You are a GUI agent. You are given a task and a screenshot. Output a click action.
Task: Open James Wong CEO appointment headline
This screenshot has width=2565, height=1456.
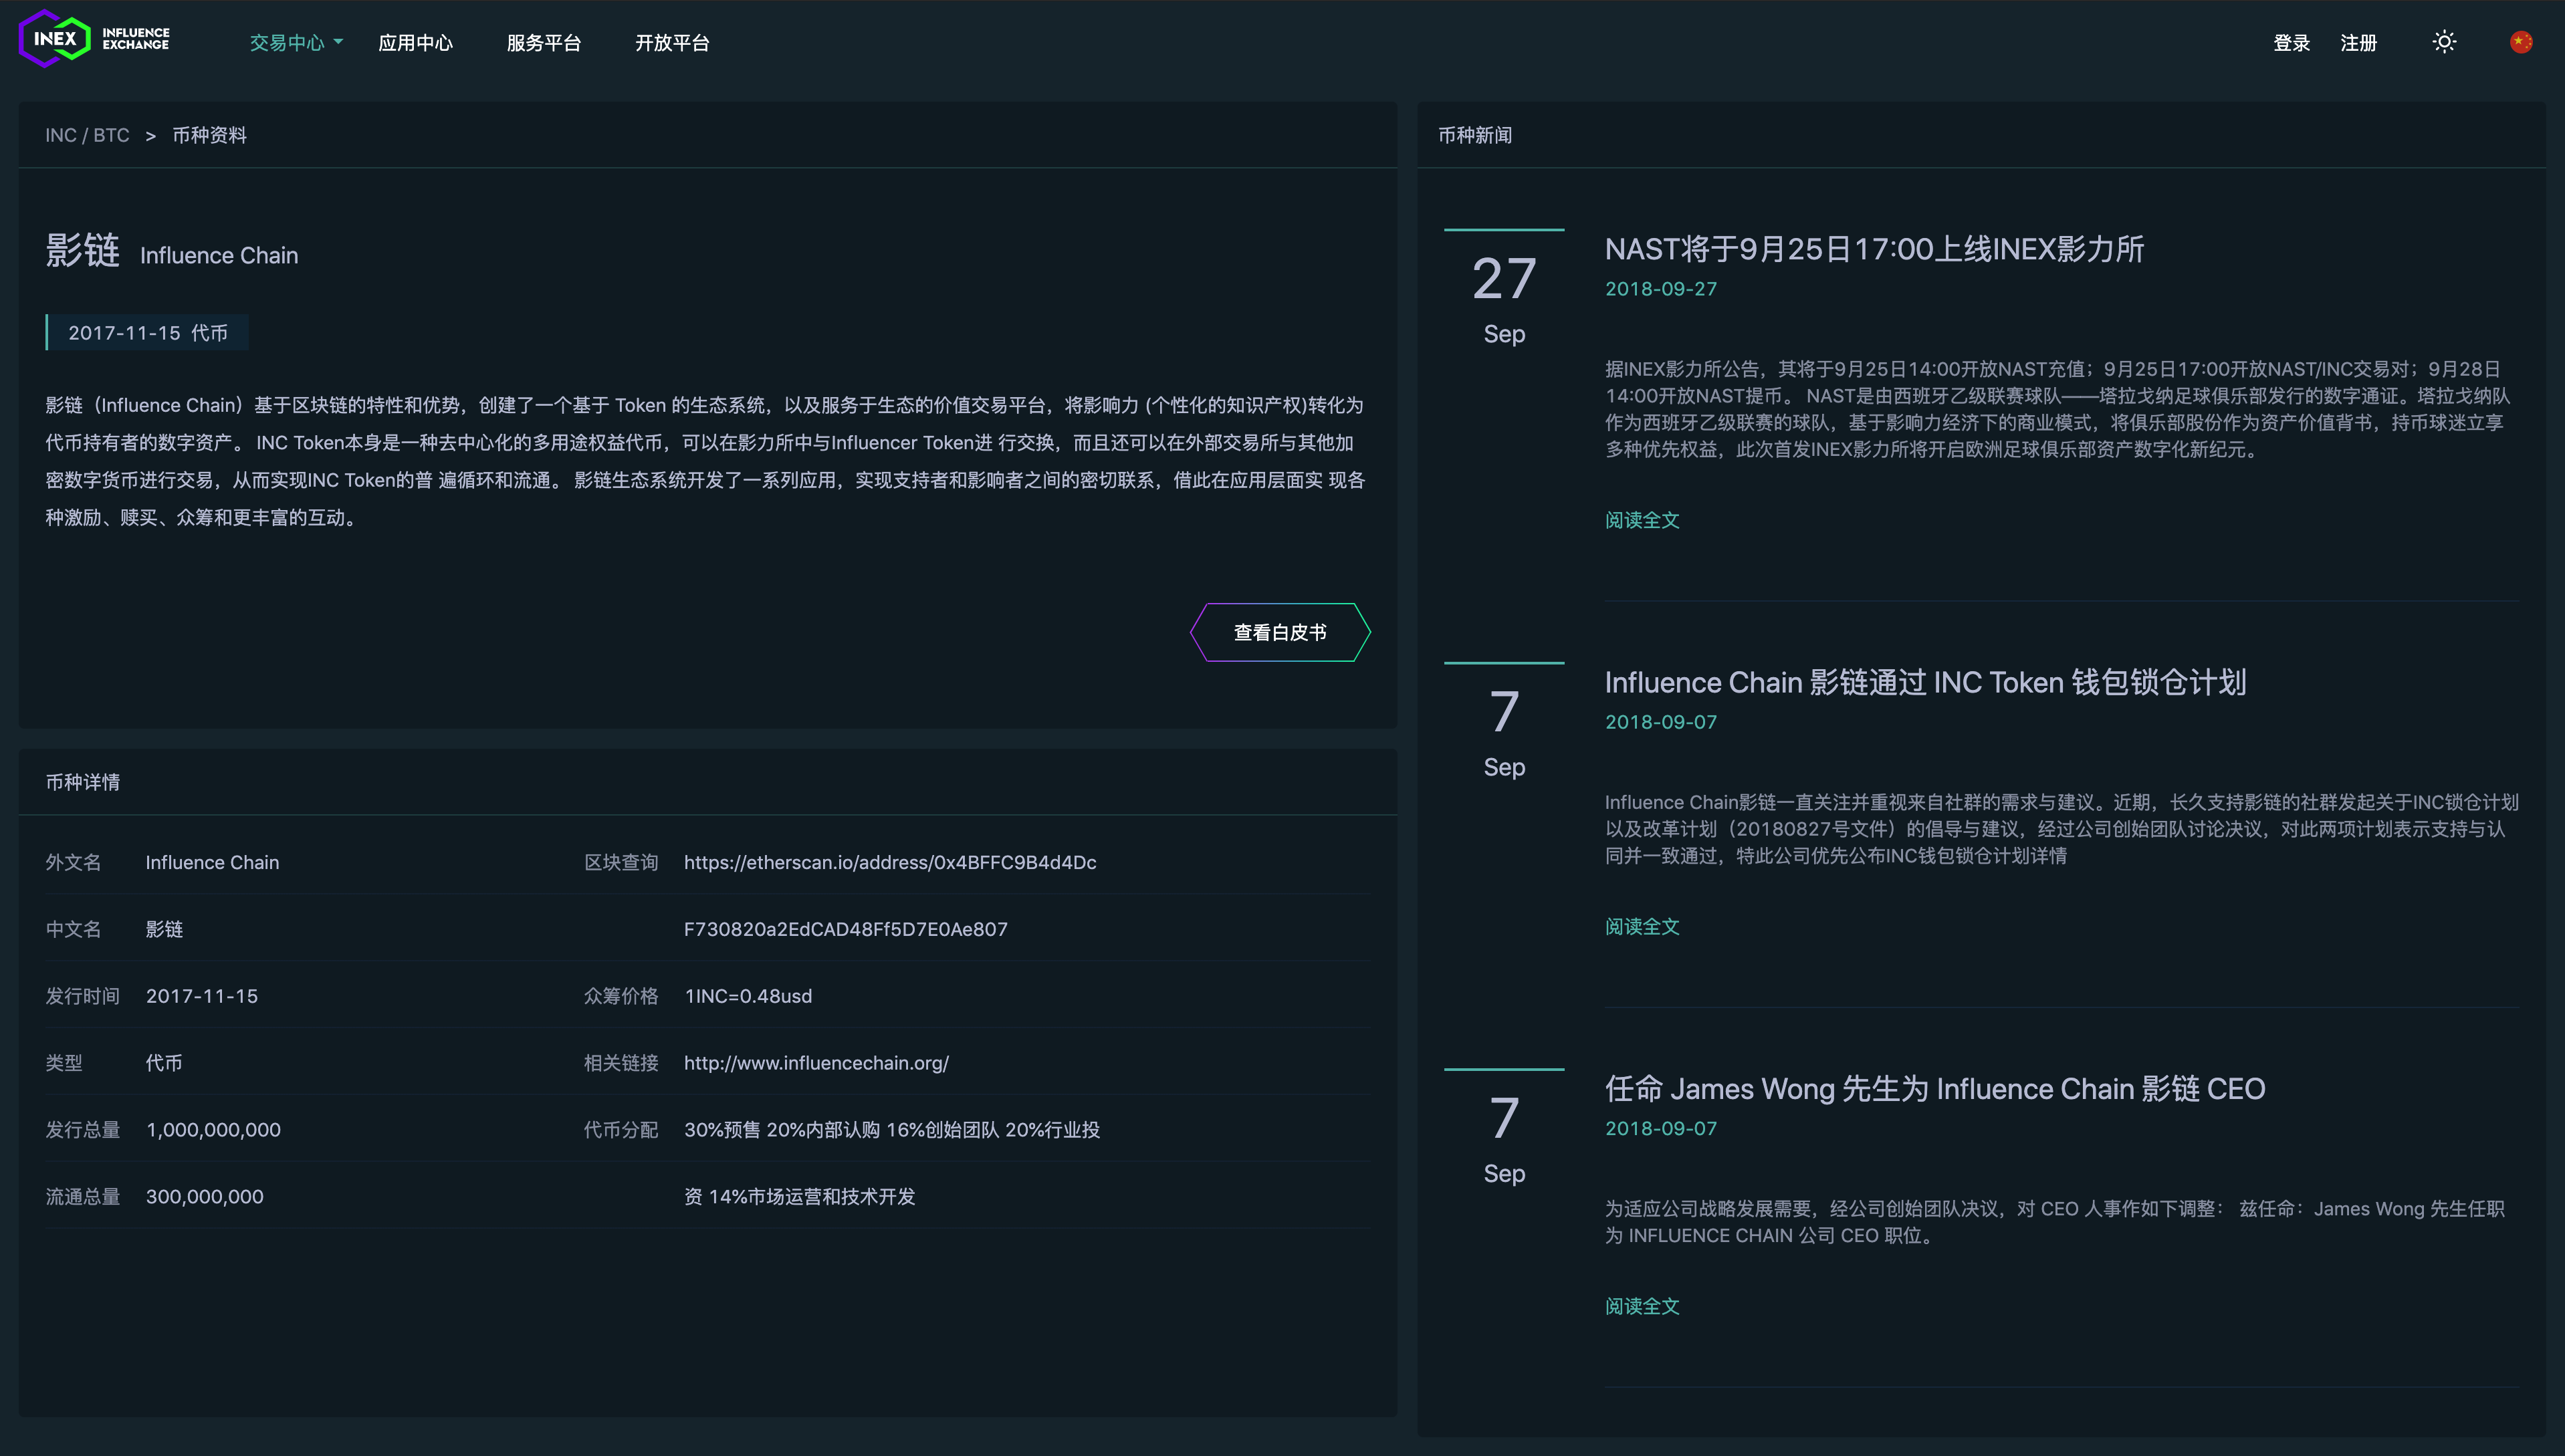pyautogui.click(x=1935, y=1089)
